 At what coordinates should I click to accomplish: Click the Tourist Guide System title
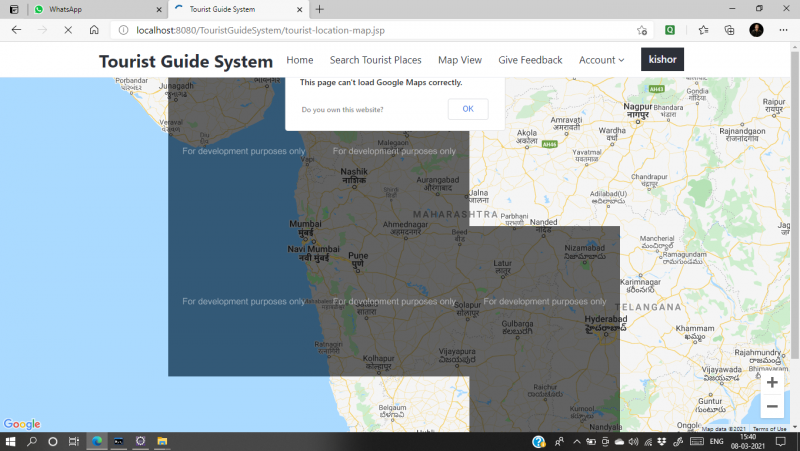coord(186,61)
